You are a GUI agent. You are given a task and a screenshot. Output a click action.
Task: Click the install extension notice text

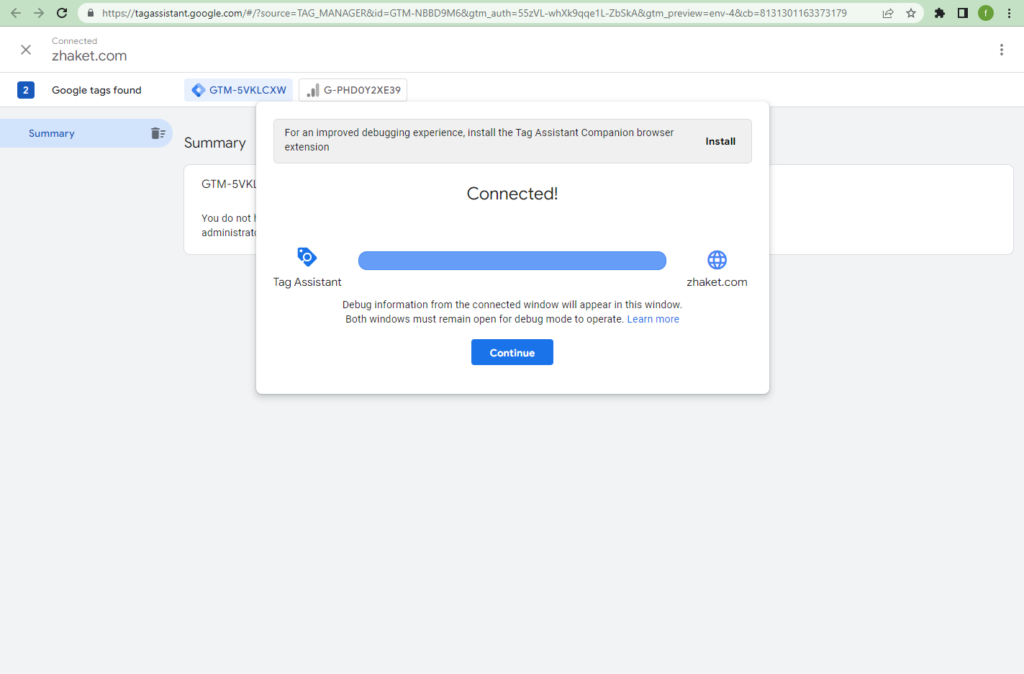pos(479,140)
